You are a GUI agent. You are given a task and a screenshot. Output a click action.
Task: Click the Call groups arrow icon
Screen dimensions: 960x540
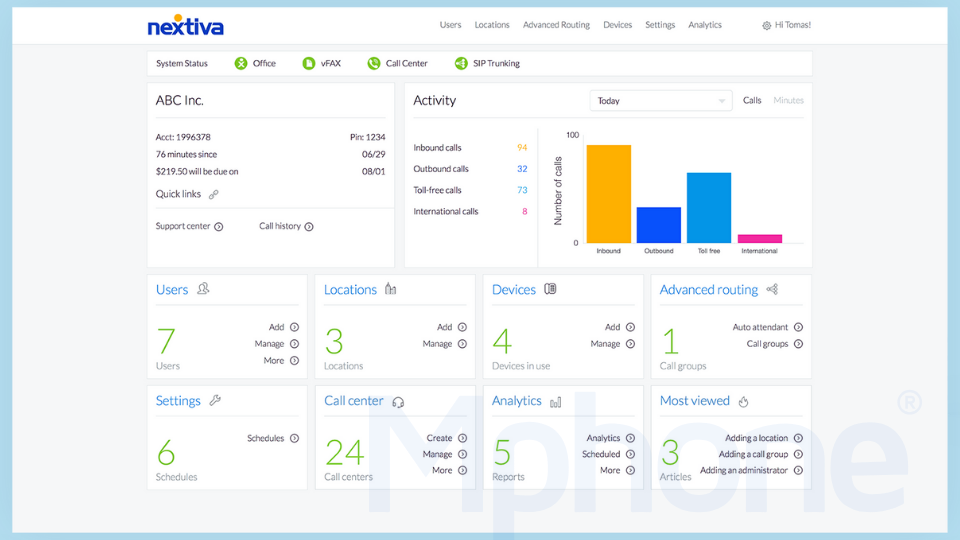[798, 344]
